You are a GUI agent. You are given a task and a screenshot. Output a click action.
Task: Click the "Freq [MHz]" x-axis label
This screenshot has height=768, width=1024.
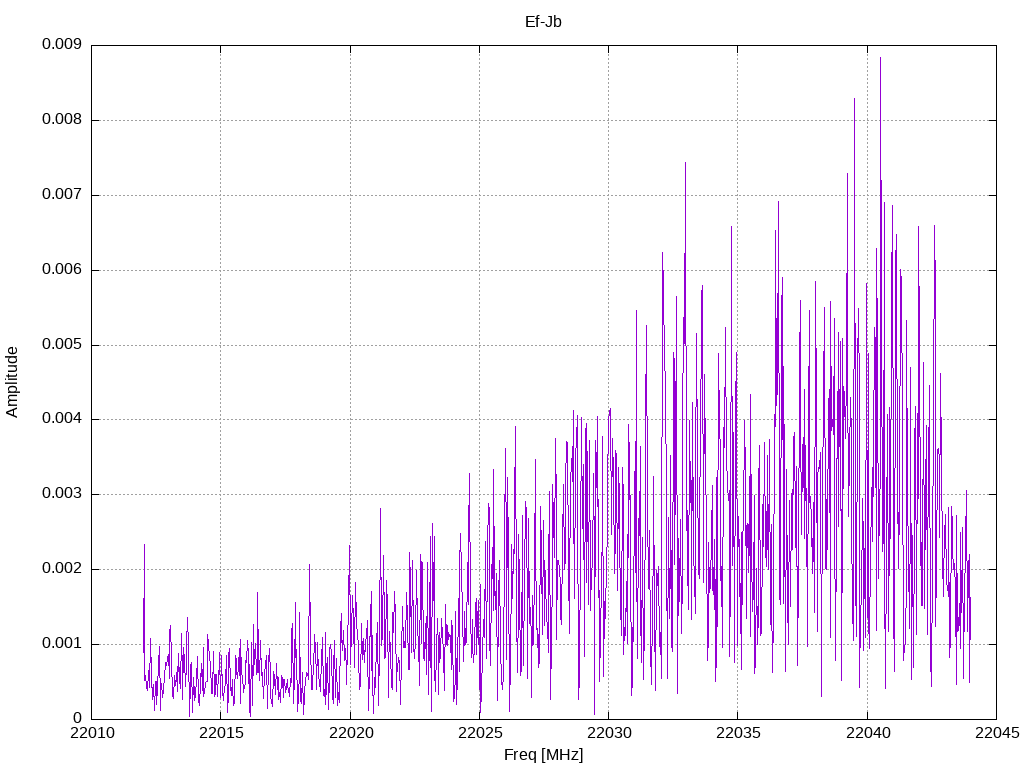tap(543, 755)
